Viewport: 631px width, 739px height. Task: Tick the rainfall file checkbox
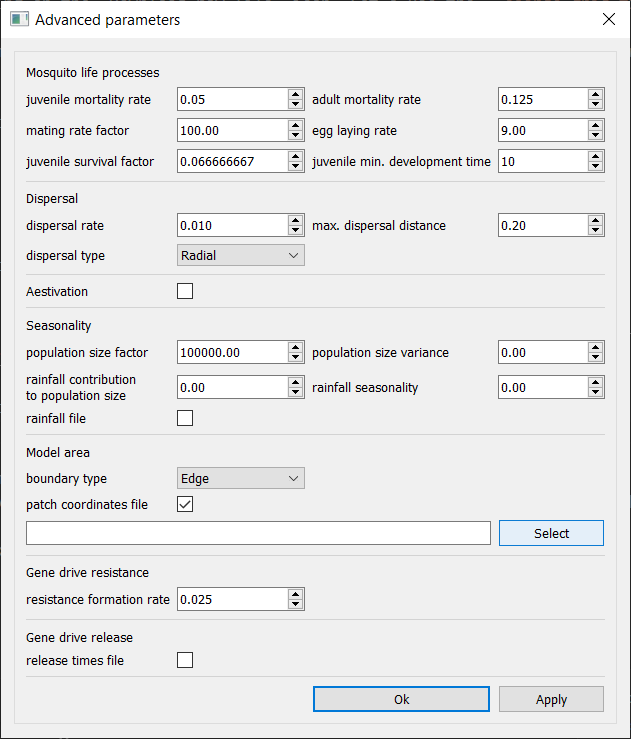pos(185,418)
